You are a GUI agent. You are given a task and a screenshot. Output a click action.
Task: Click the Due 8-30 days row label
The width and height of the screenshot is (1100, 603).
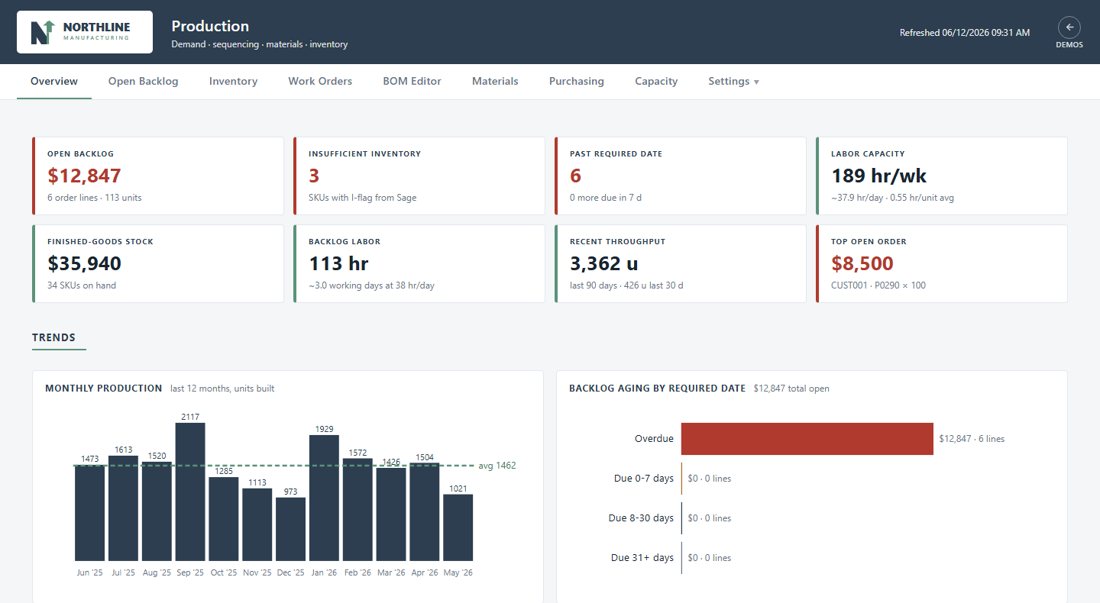point(640,518)
